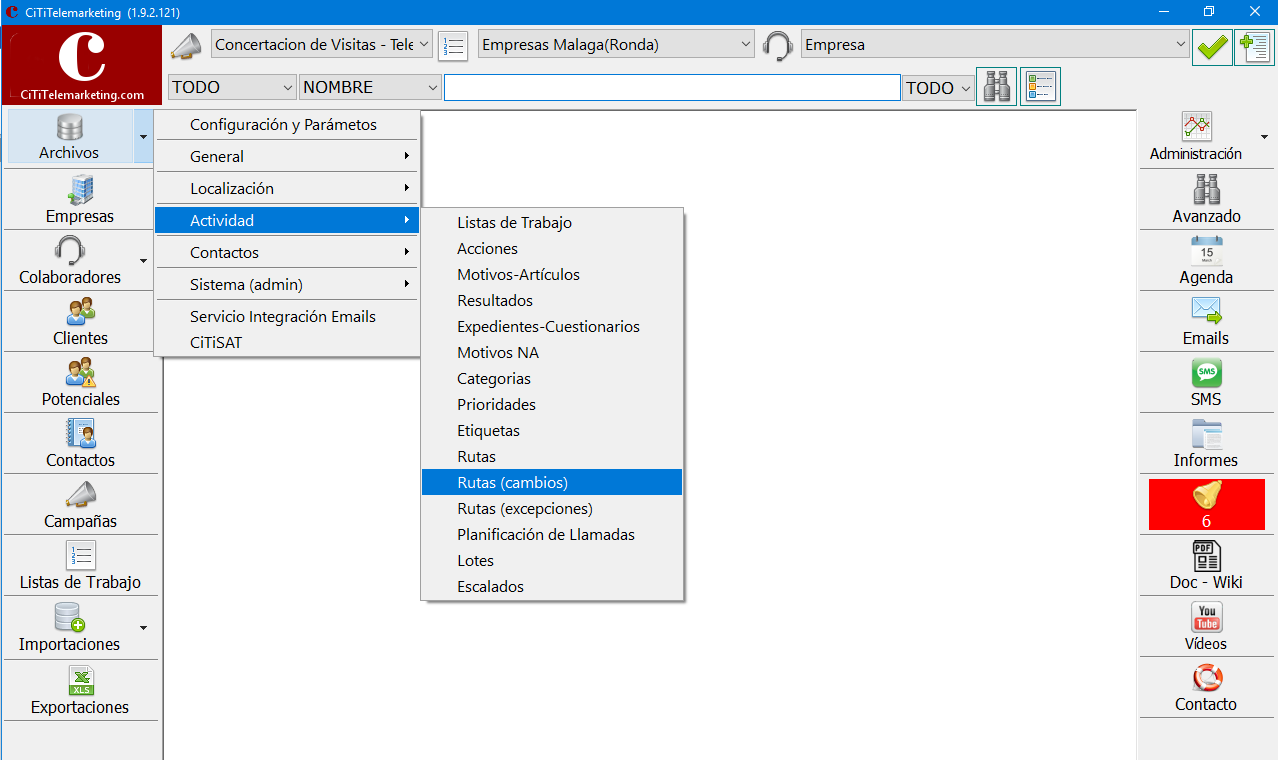This screenshot has width=1278, height=760.
Task: Open the Empresas Malaga(Ronda) list dropdown
Action: [616, 45]
